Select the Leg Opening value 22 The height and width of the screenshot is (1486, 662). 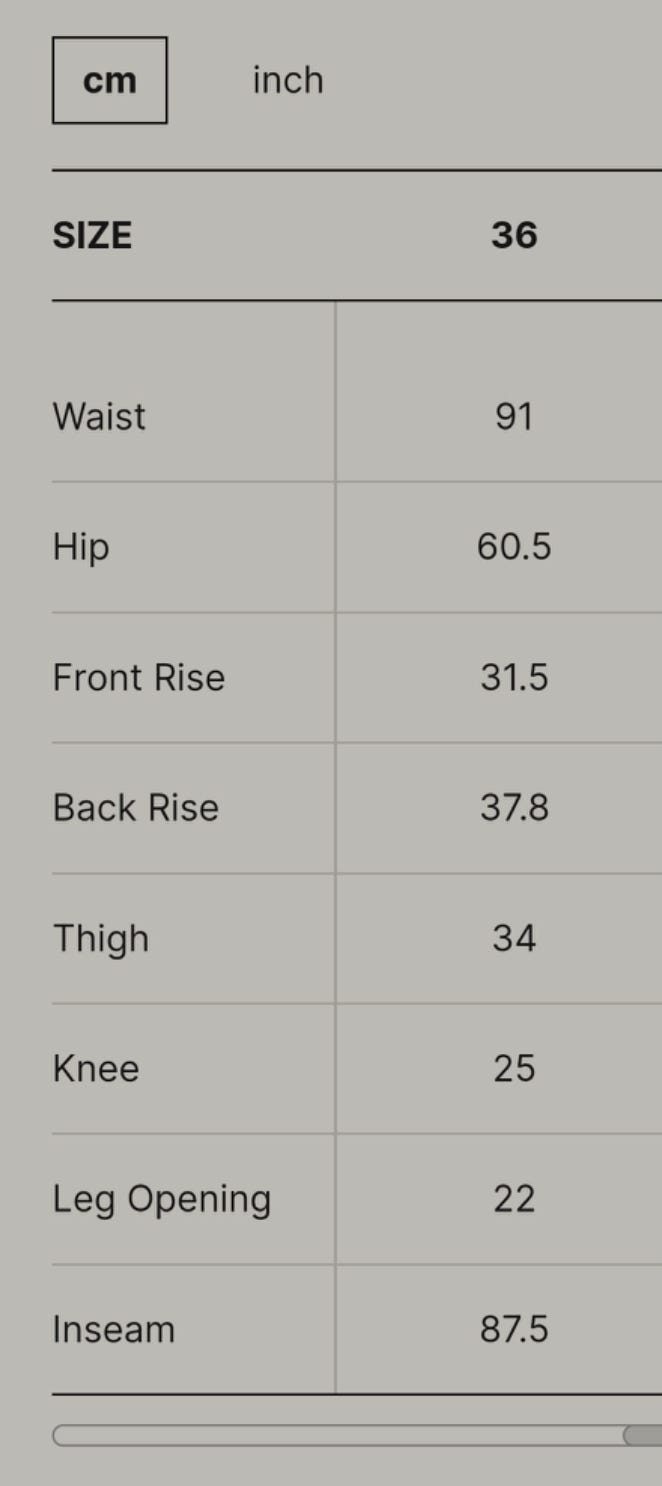tap(514, 1200)
